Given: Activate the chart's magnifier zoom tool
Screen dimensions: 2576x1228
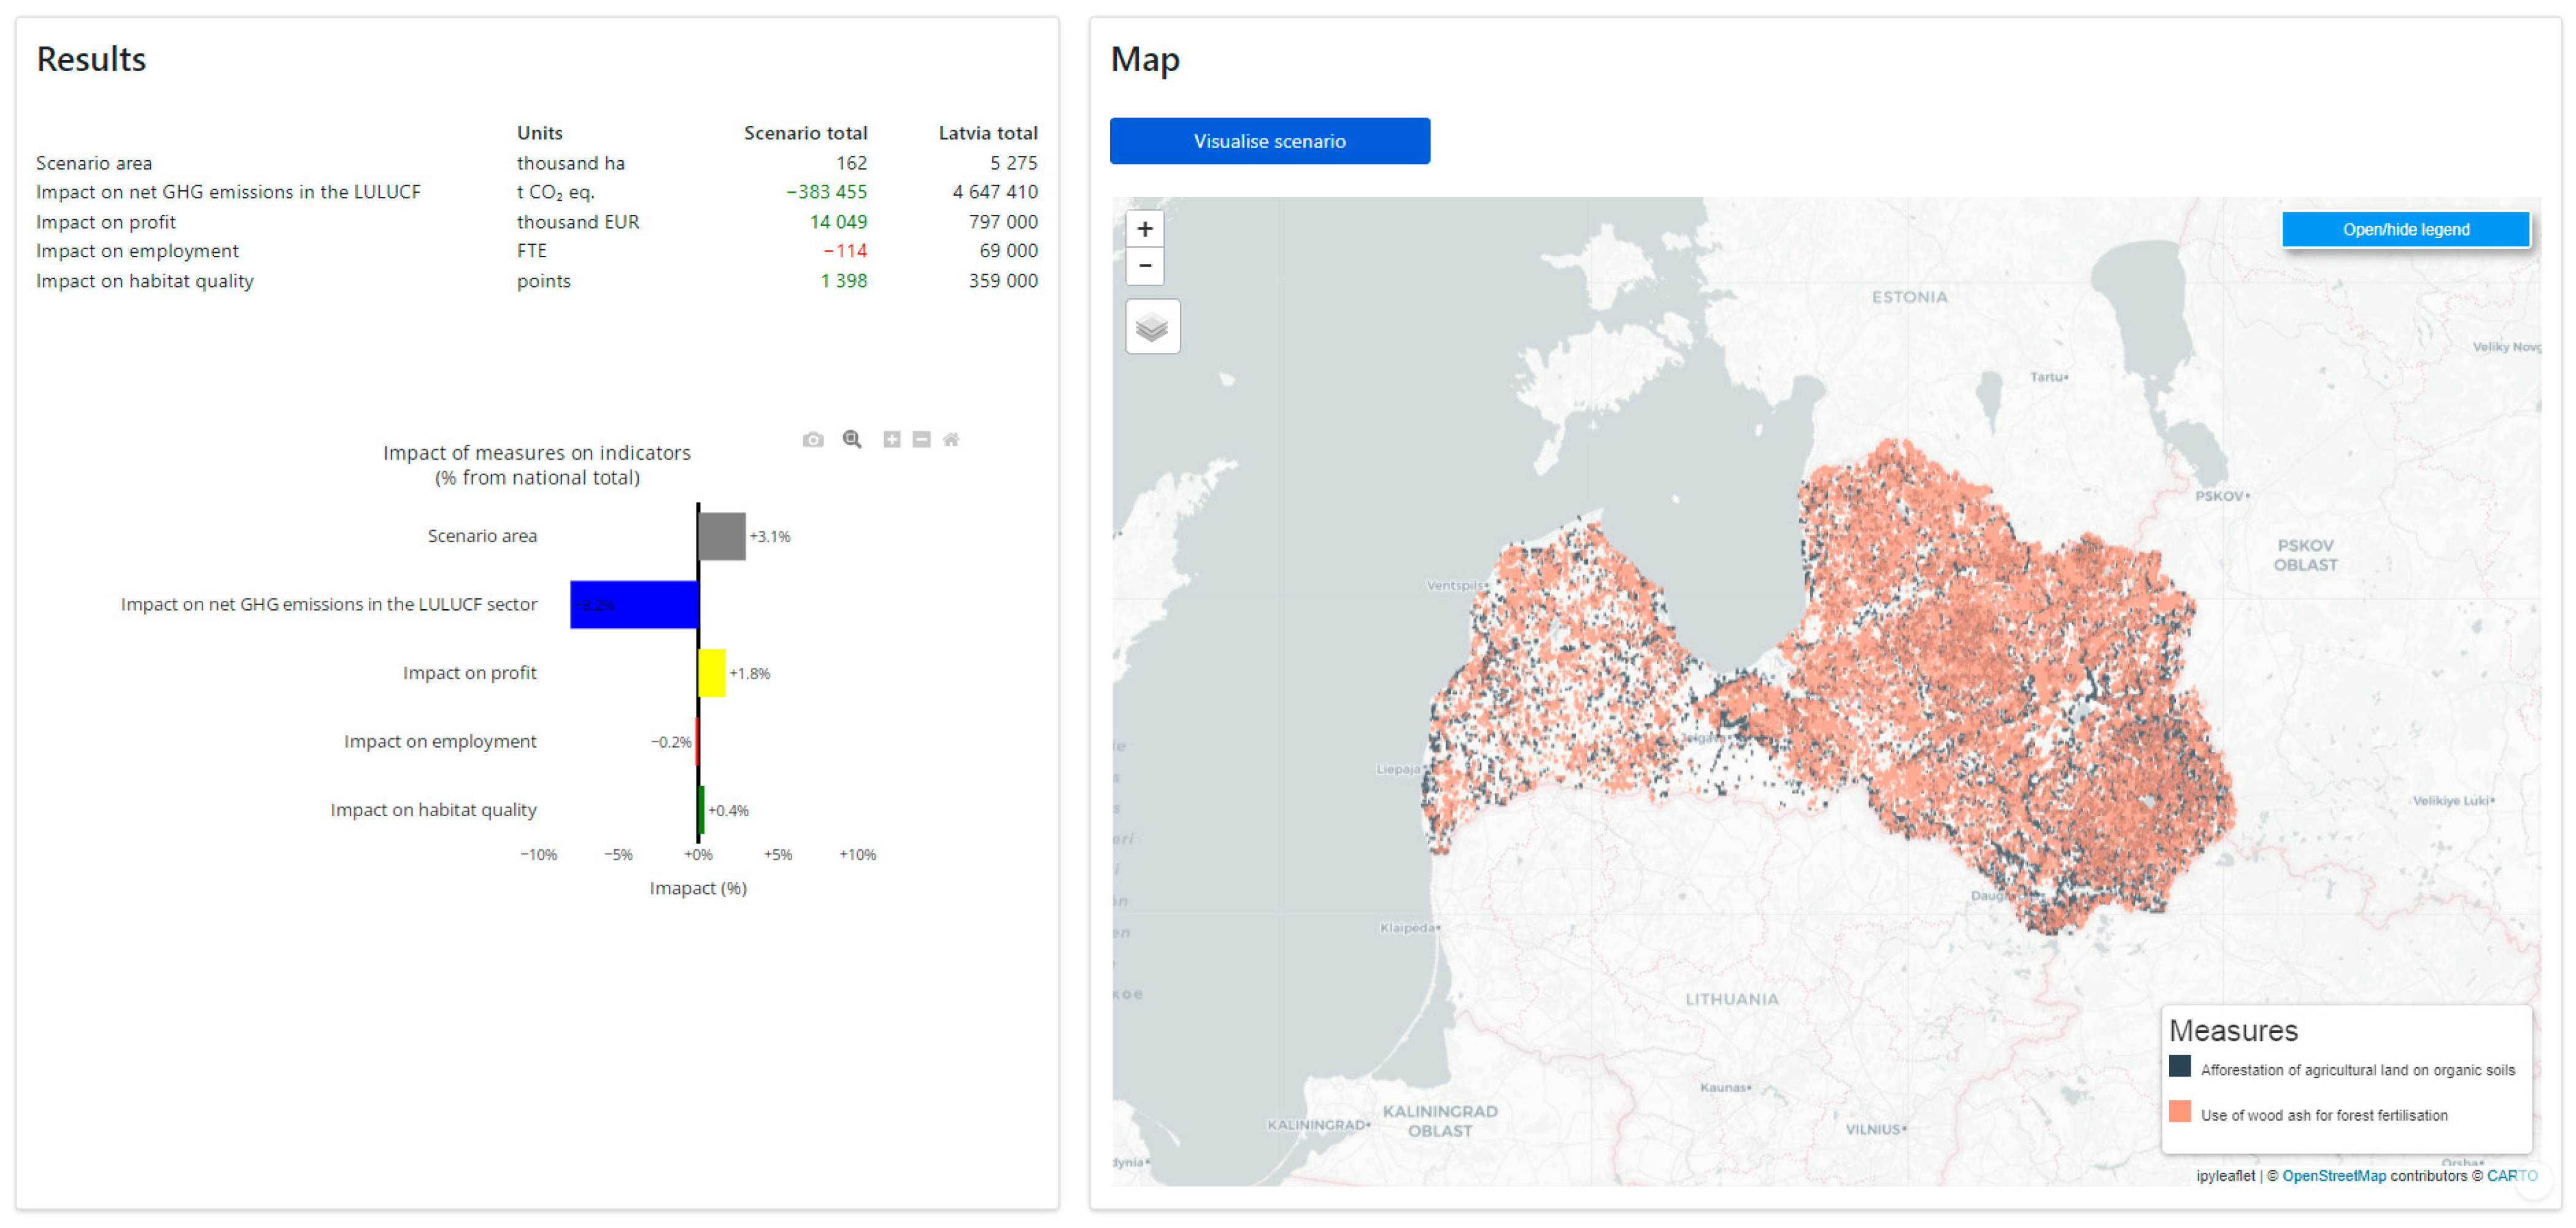Looking at the screenshot, I should coord(852,440).
